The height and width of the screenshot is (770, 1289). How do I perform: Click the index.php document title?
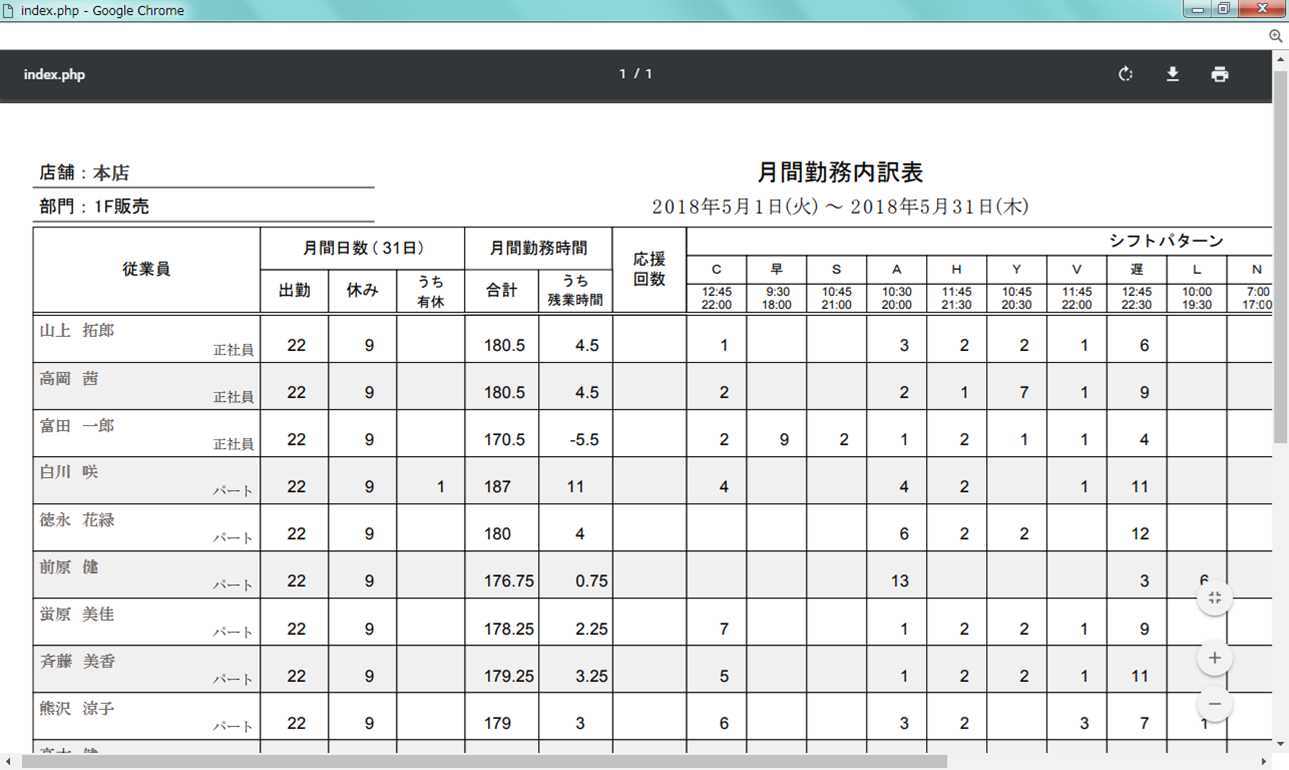tap(54, 75)
